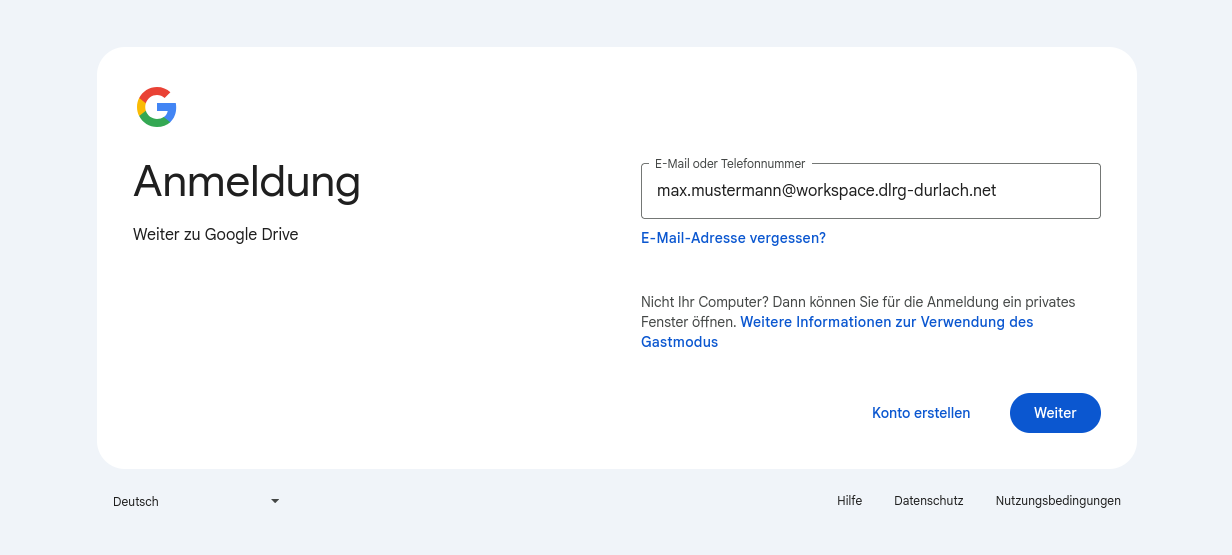Click the word "Gastmodus" in the link
Screen dimensions: 1232x555
click(x=679, y=342)
